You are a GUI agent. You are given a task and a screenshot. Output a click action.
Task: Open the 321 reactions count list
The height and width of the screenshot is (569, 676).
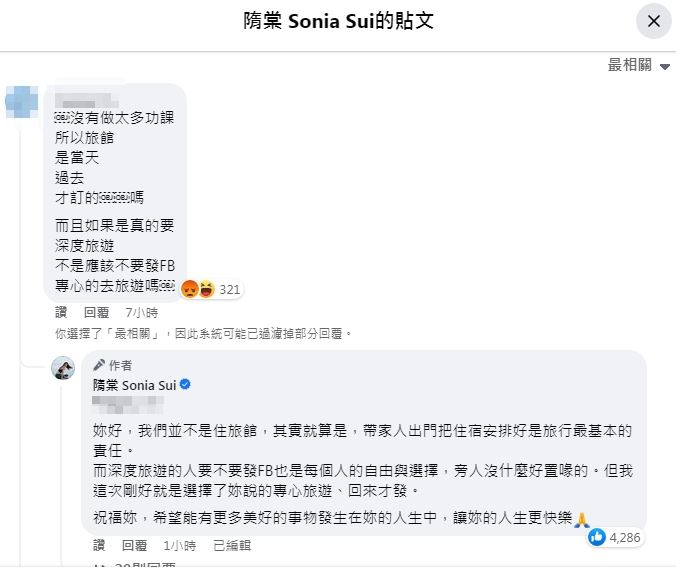click(229, 290)
